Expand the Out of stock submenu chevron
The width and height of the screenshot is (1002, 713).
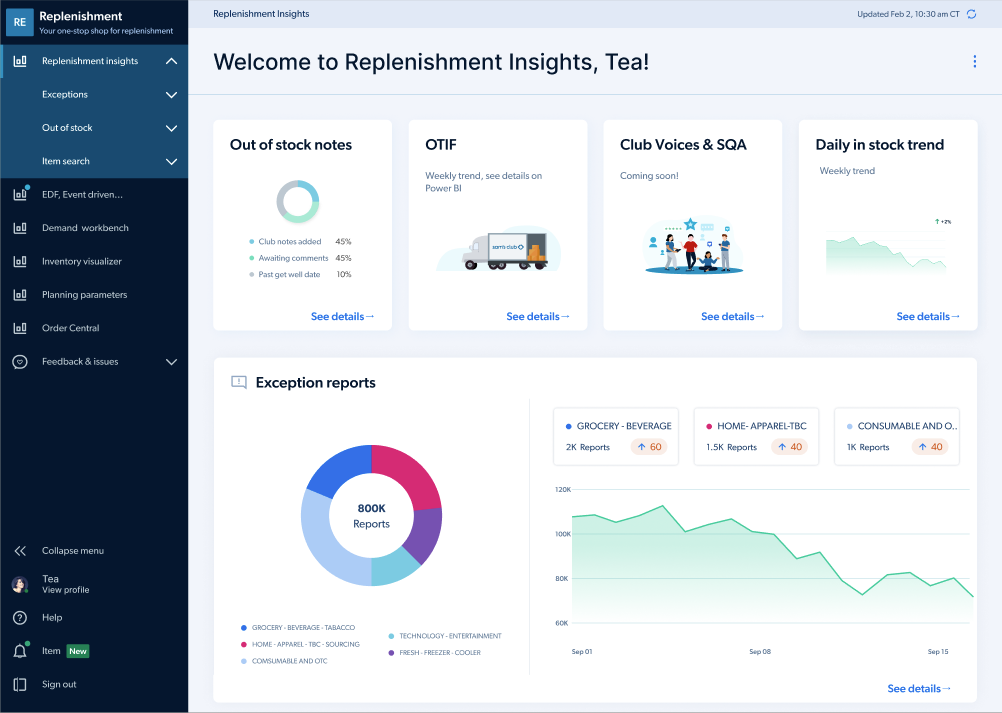(x=171, y=128)
